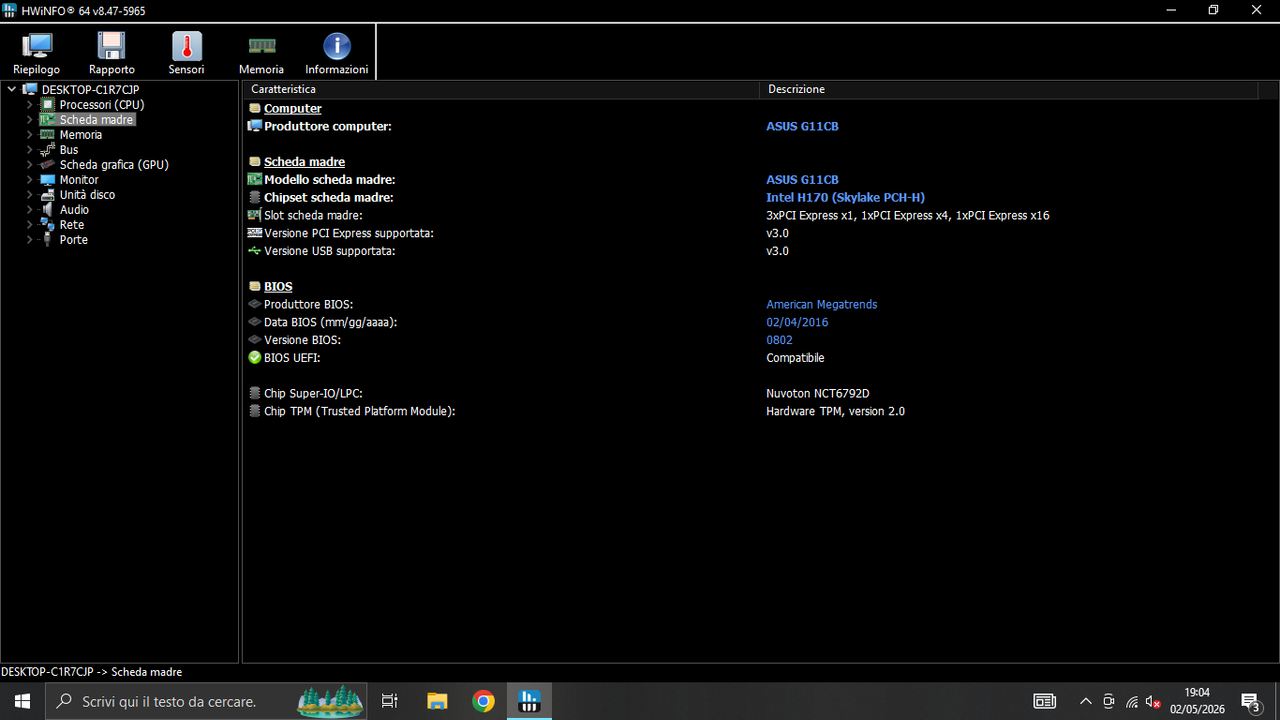Expand the Scheda madre node arrow
Screen dimensions: 1280x720
coord(30,120)
